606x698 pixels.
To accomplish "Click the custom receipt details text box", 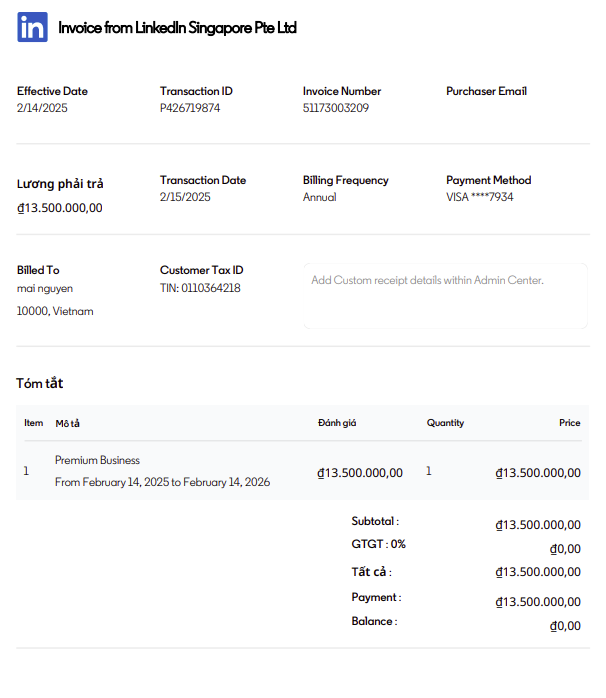I will point(445,296).
